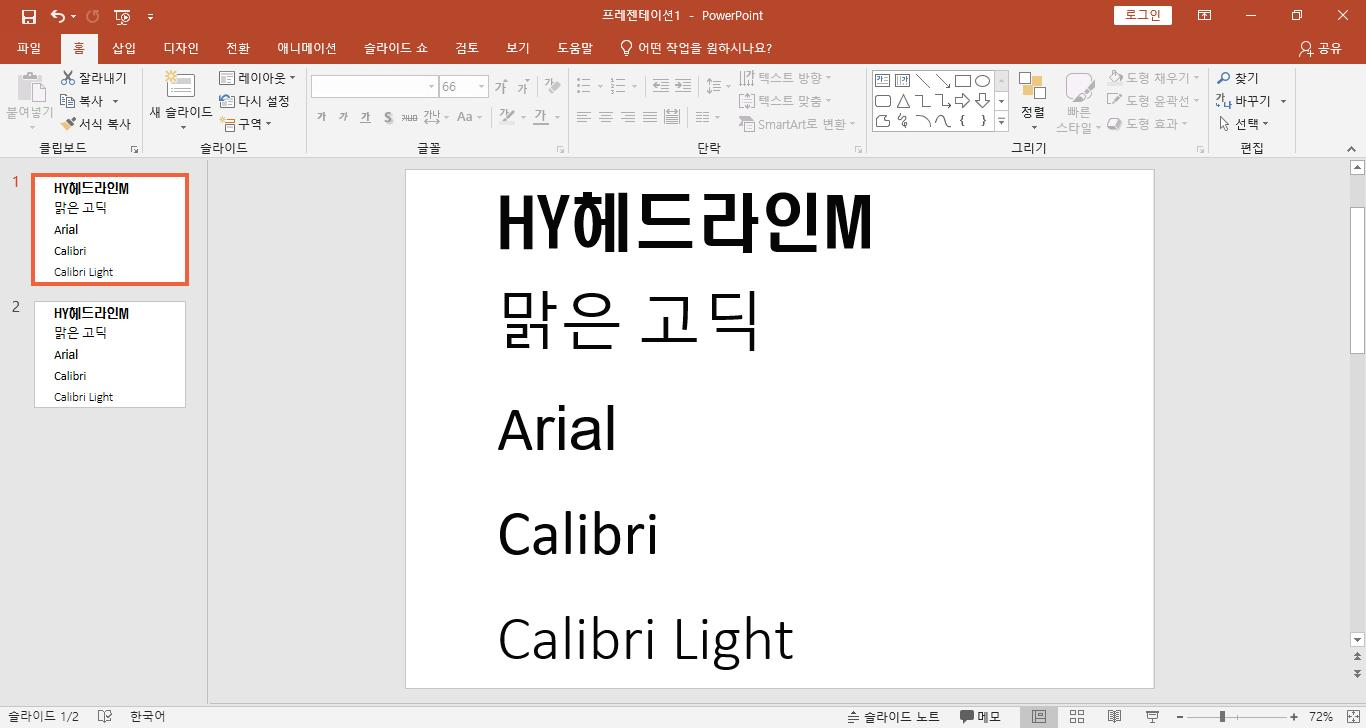Viewport: 1366px width, 728px height.
Task: Click the 로그인 sign-in button
Action: [x=1143, y=15]
